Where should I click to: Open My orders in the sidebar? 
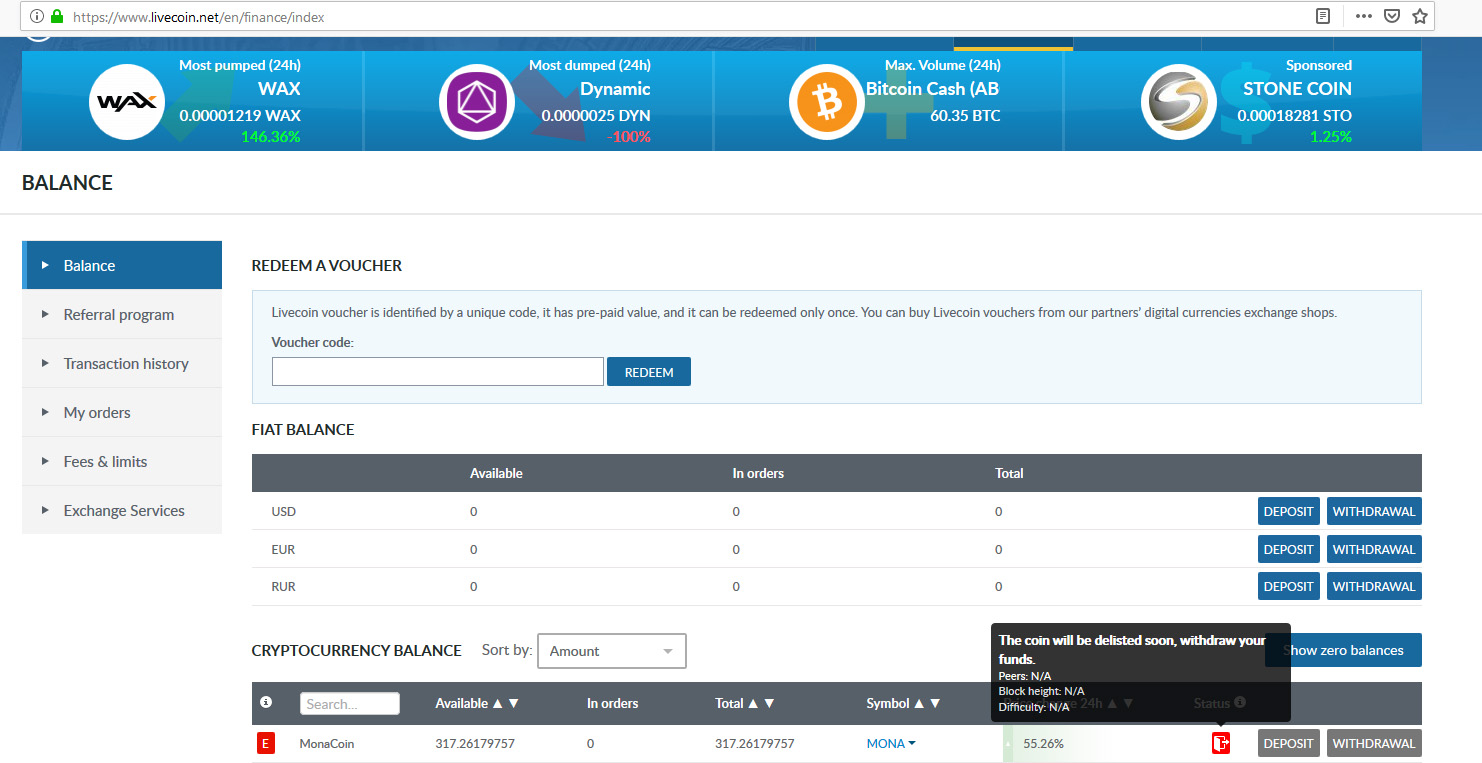click(122, 412)
